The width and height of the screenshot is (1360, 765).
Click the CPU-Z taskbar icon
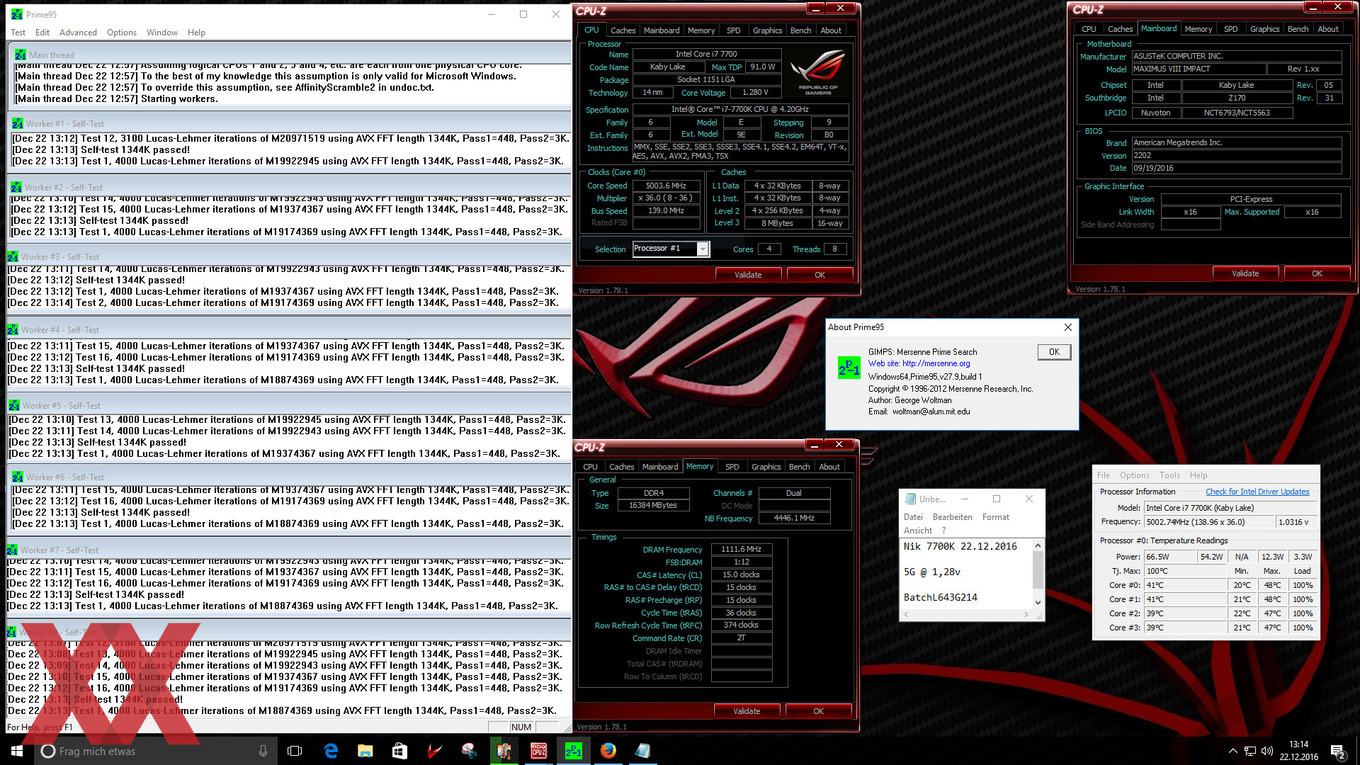[538, 751]
